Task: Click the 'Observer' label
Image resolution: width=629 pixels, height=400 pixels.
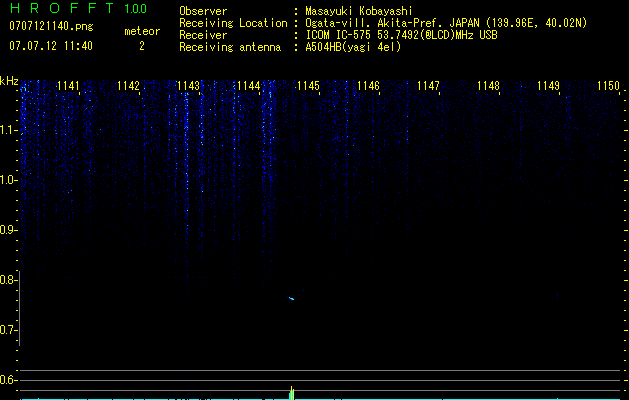Action: (203, 11)
